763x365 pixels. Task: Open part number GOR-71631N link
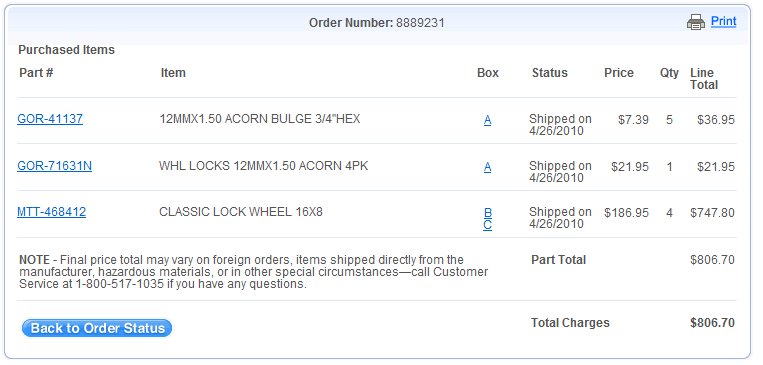pos(54,166)
